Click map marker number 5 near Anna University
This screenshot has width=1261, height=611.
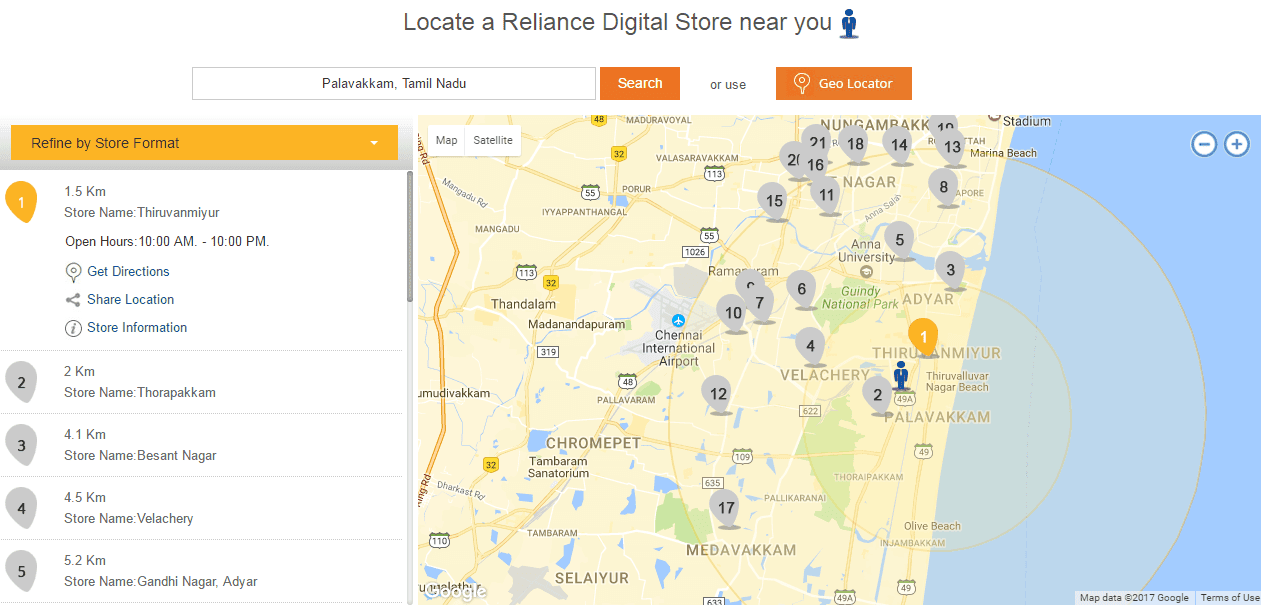pyautogui.click(x=900, y=239)
